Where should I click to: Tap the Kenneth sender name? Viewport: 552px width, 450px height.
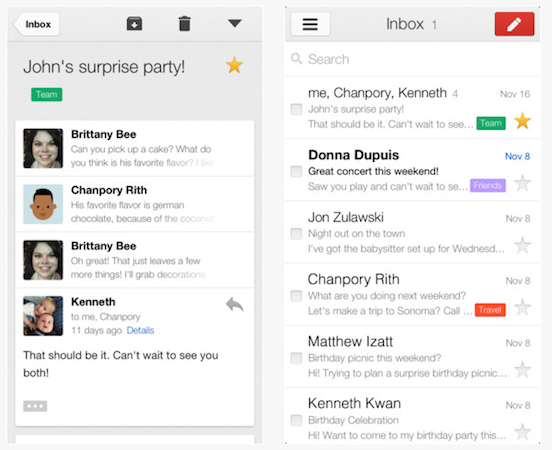tap(93, 302)
